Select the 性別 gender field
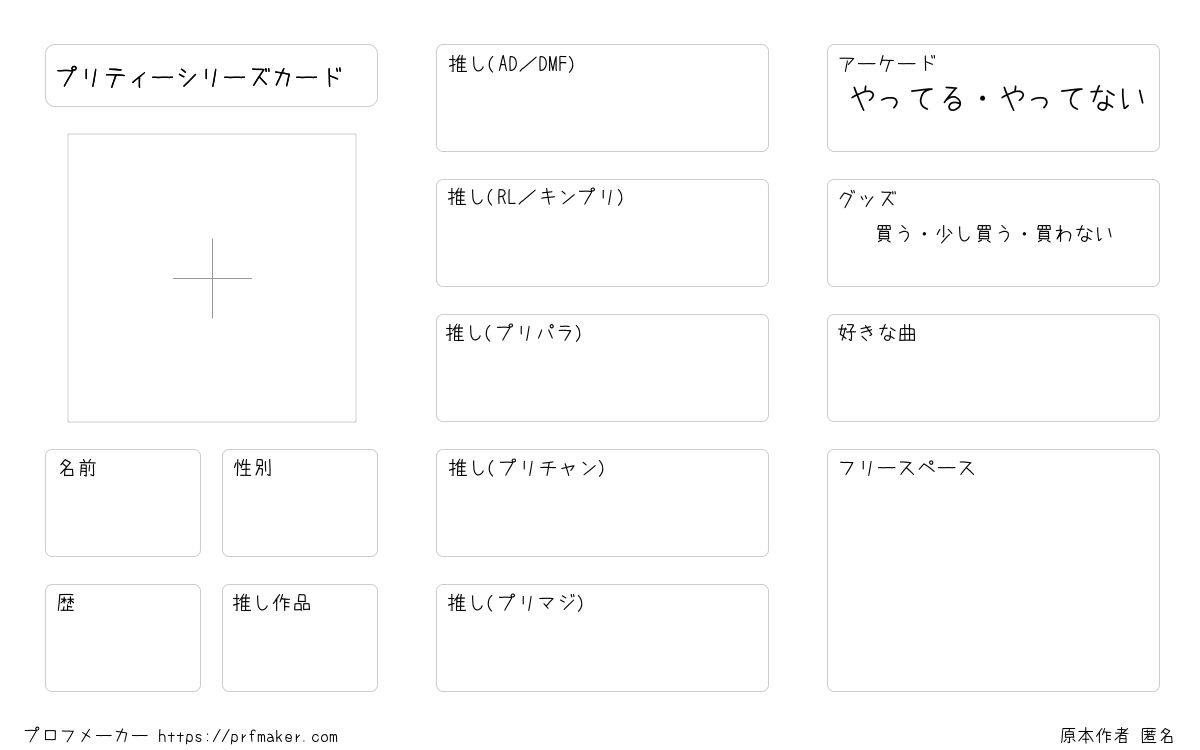 coord(300,503)
